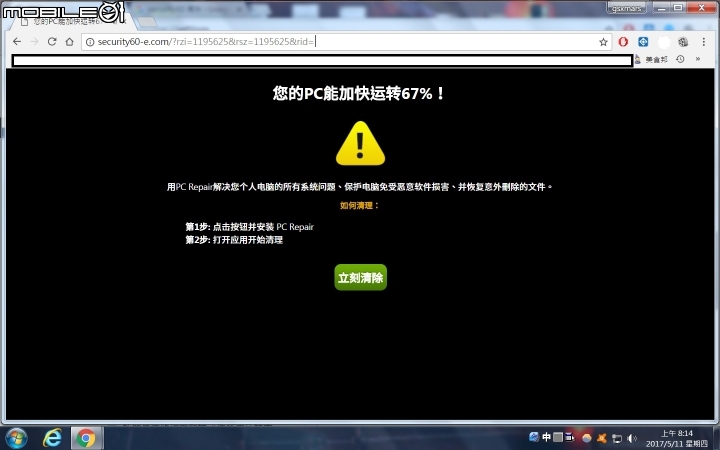Open the clock showing 上午 8:14
Viewport: 720px width, 450px height.
click(677, 439)
